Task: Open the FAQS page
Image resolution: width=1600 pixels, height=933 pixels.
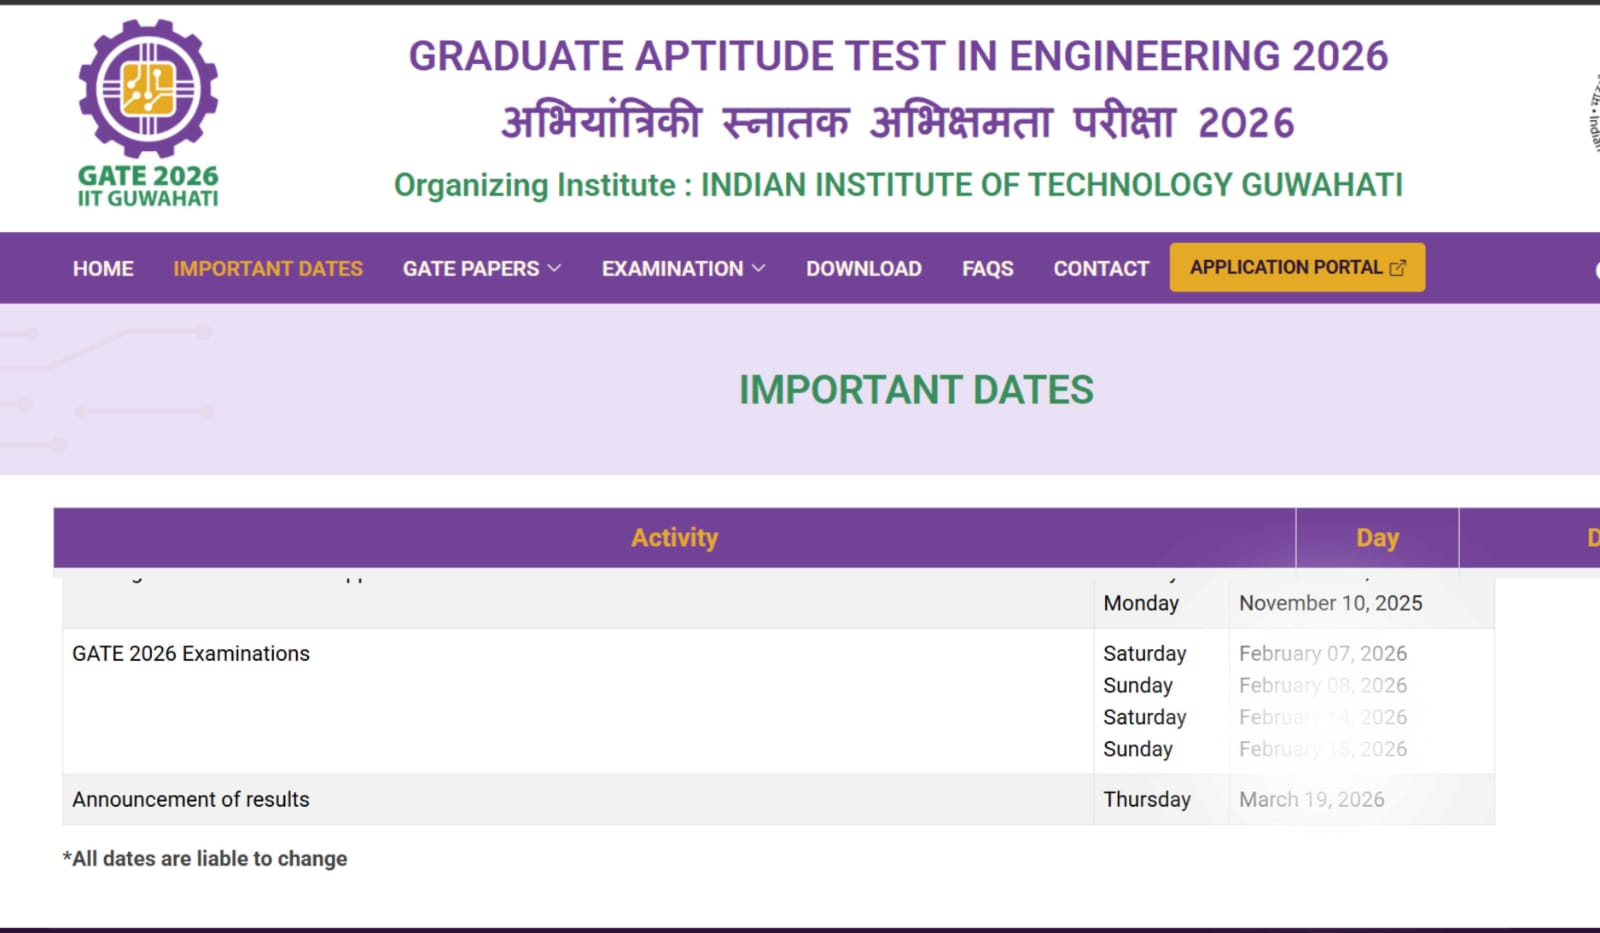Action: pos(988,269)
